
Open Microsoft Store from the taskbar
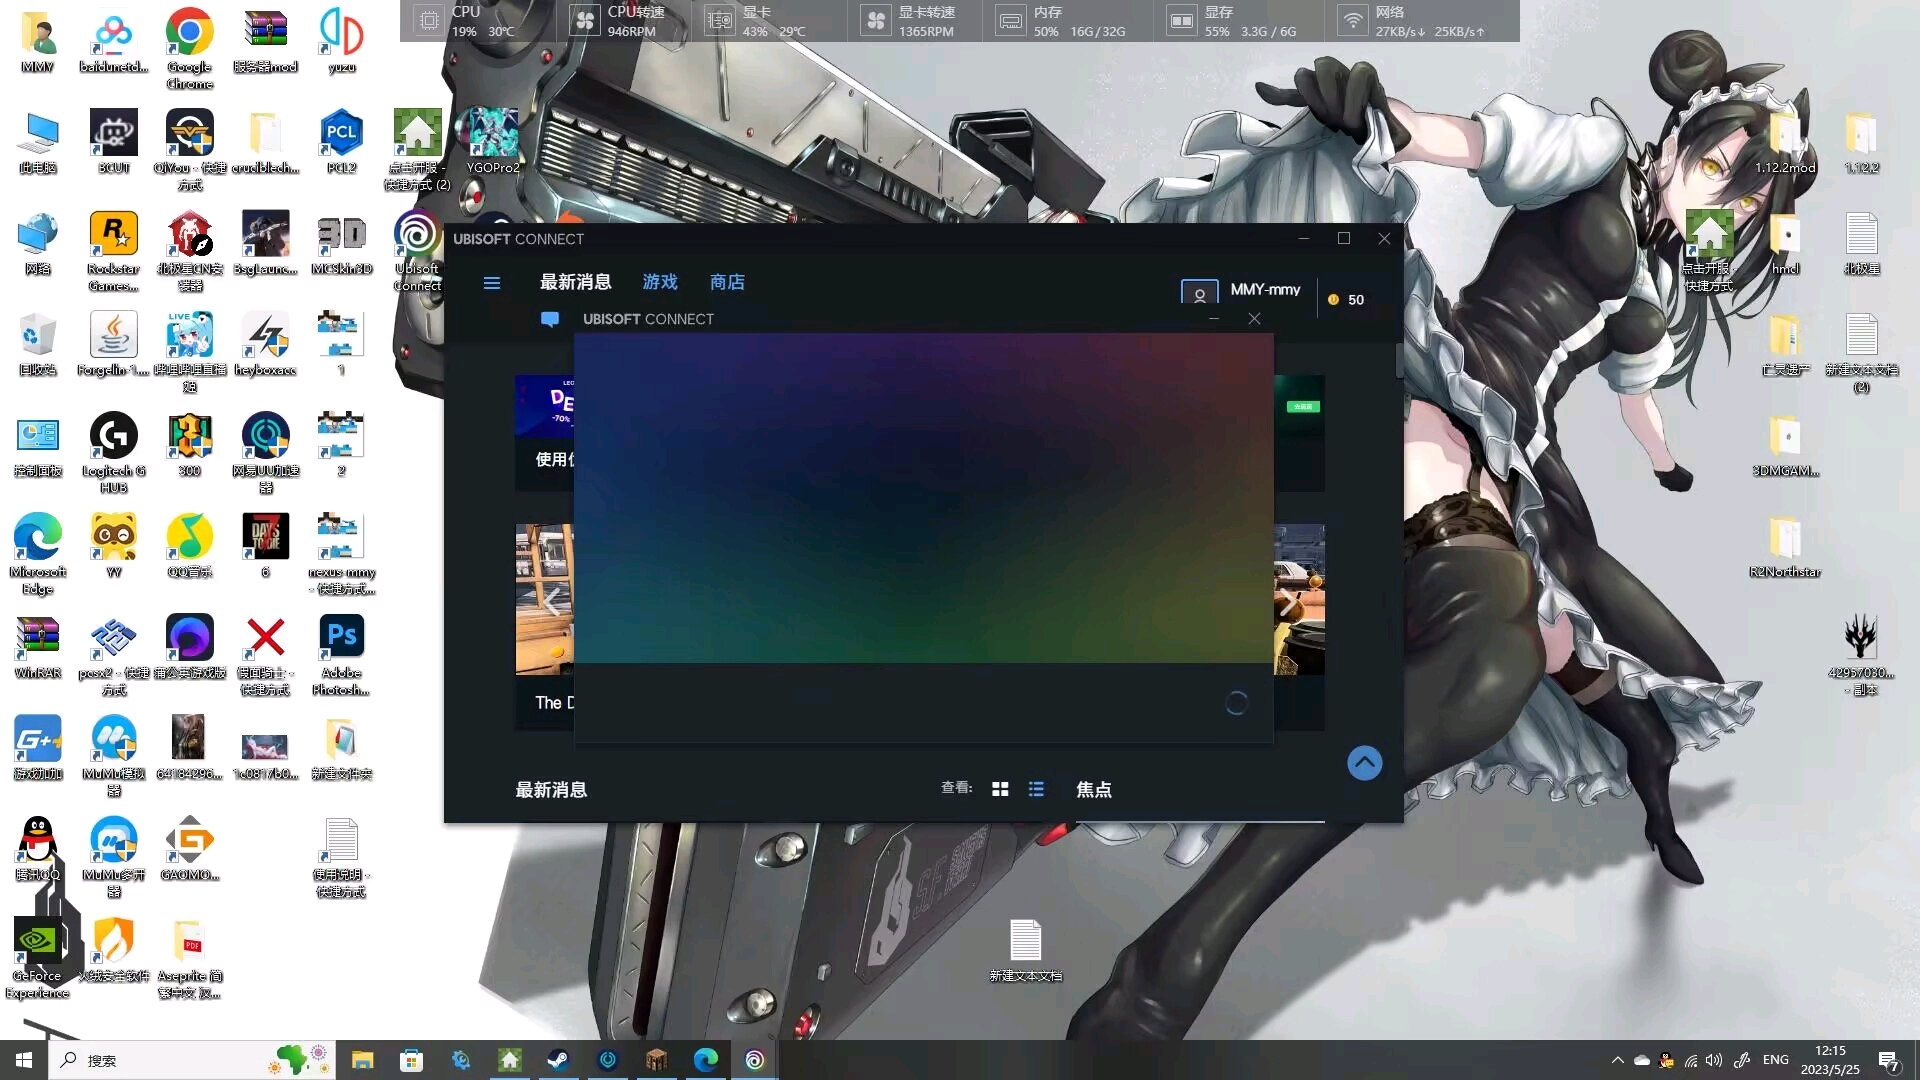[411, 1060]
